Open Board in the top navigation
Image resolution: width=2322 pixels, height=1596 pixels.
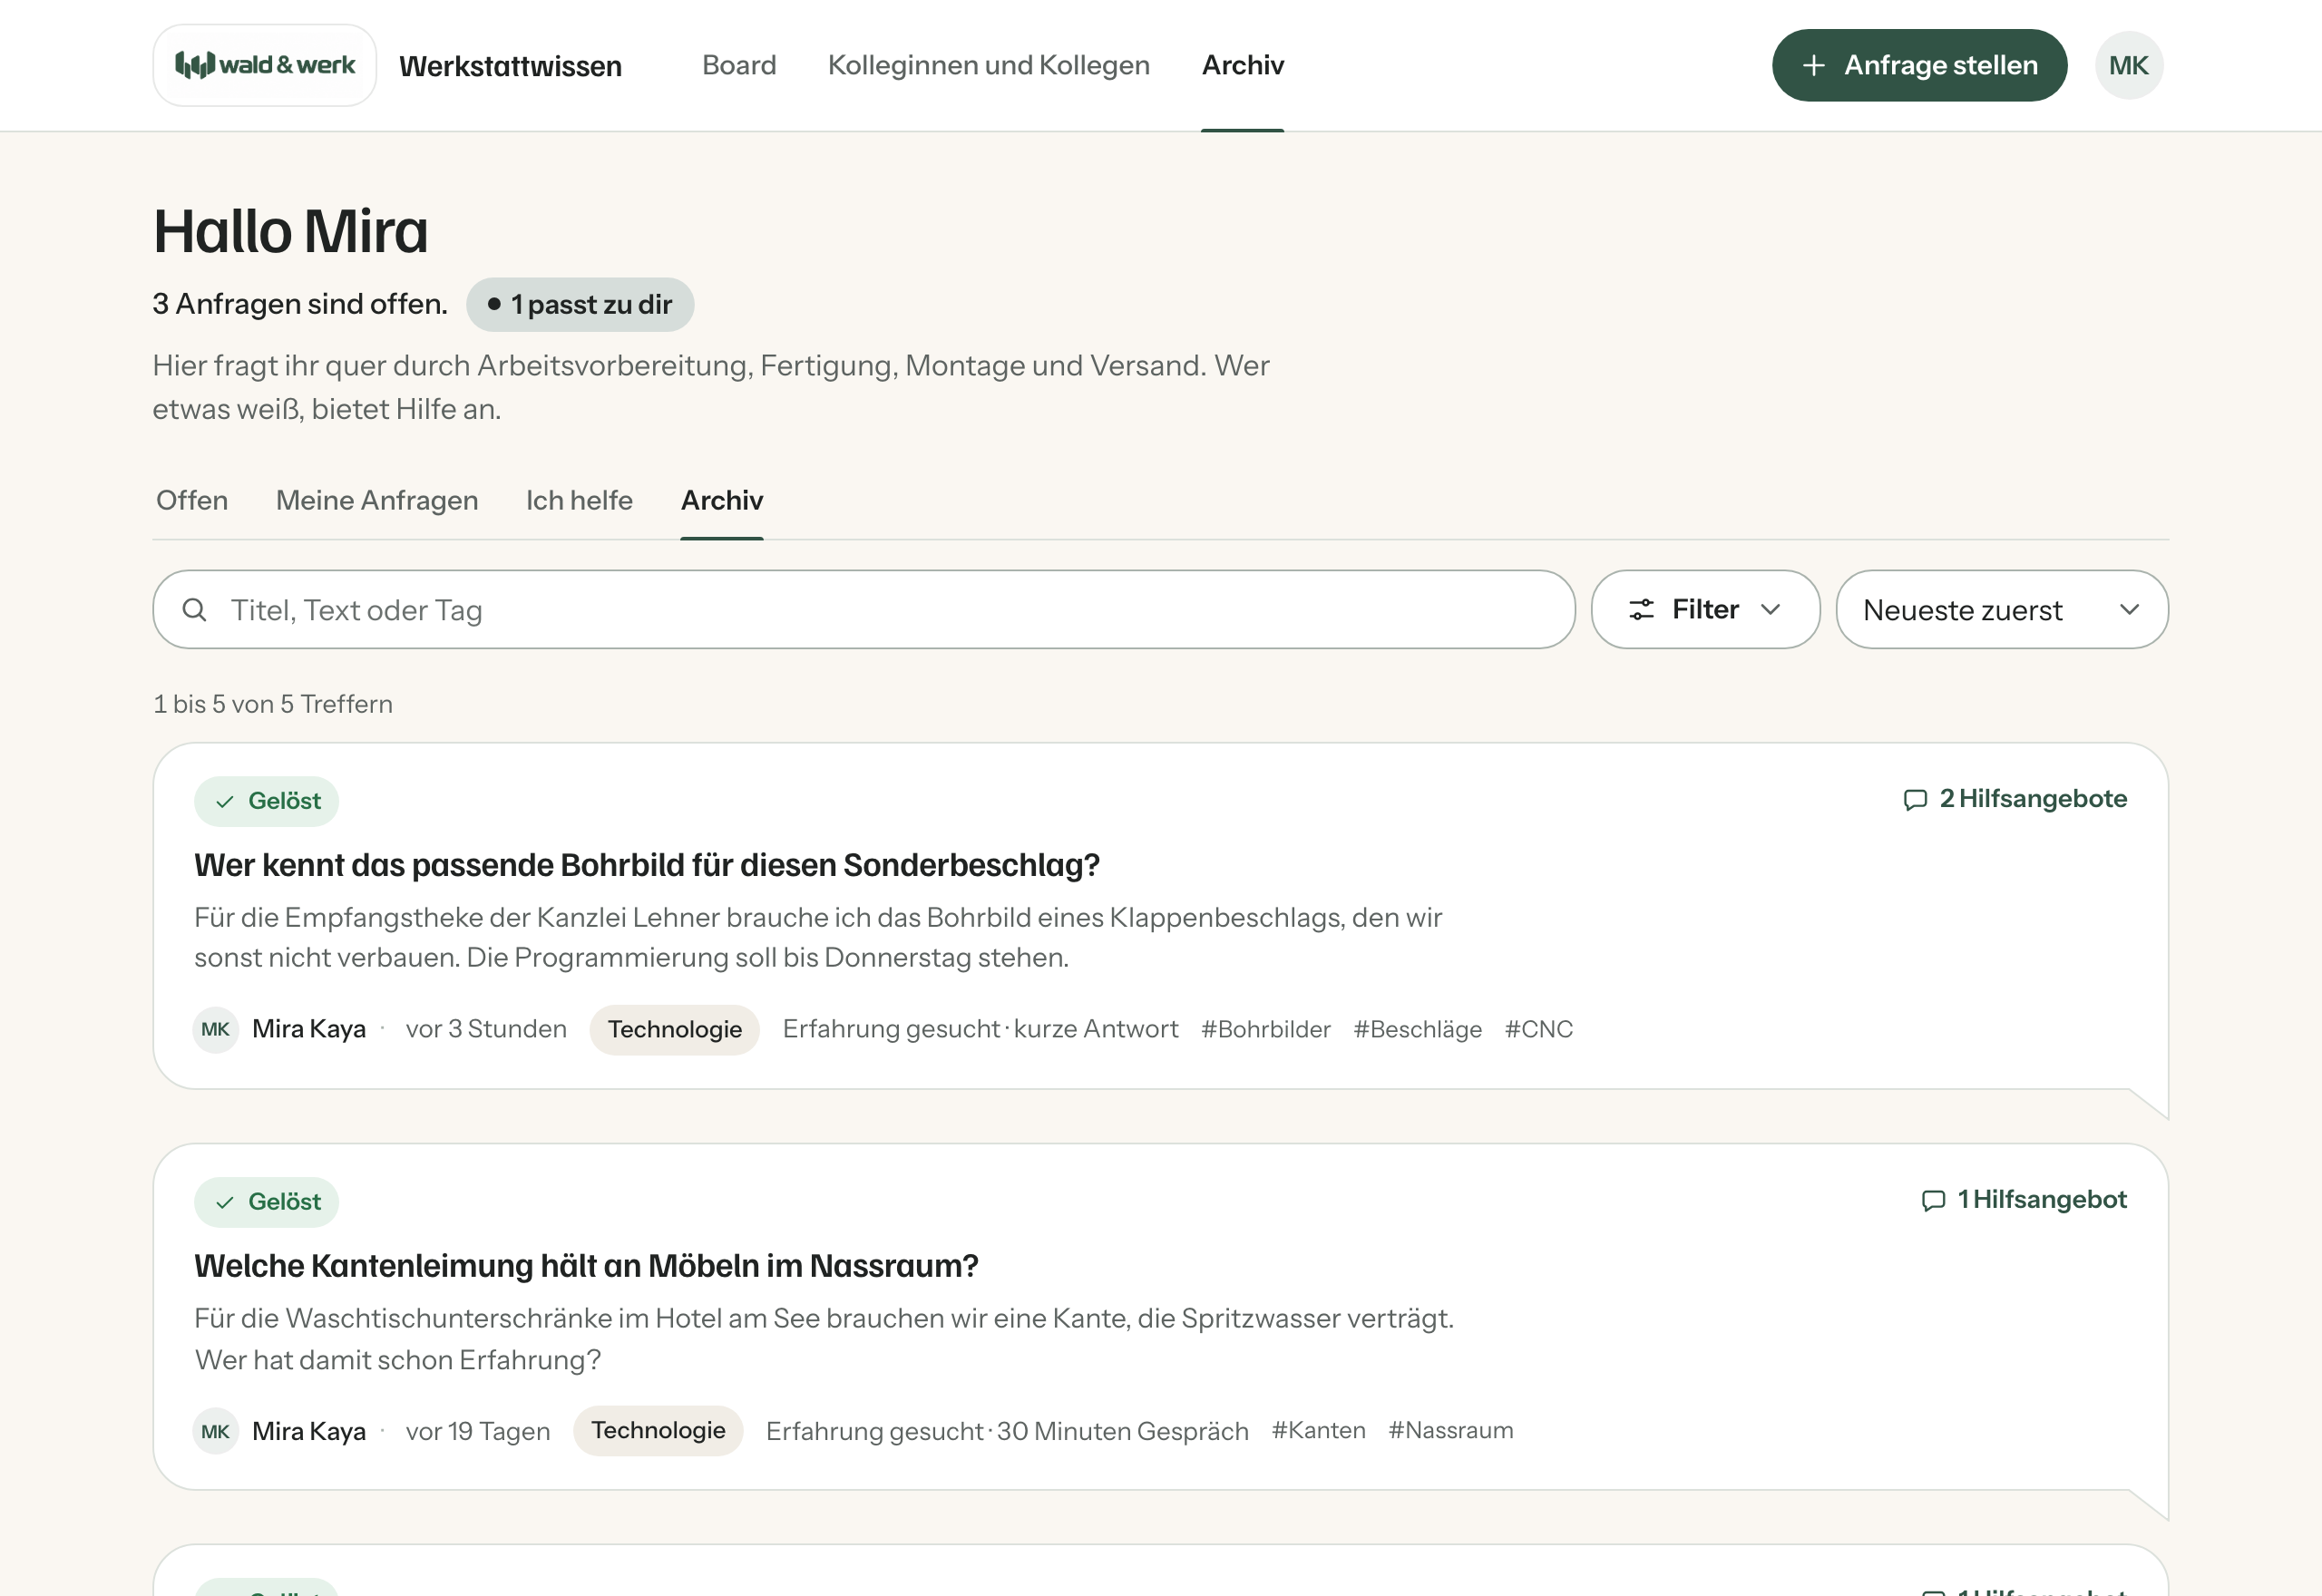click(x=739, y=65)
